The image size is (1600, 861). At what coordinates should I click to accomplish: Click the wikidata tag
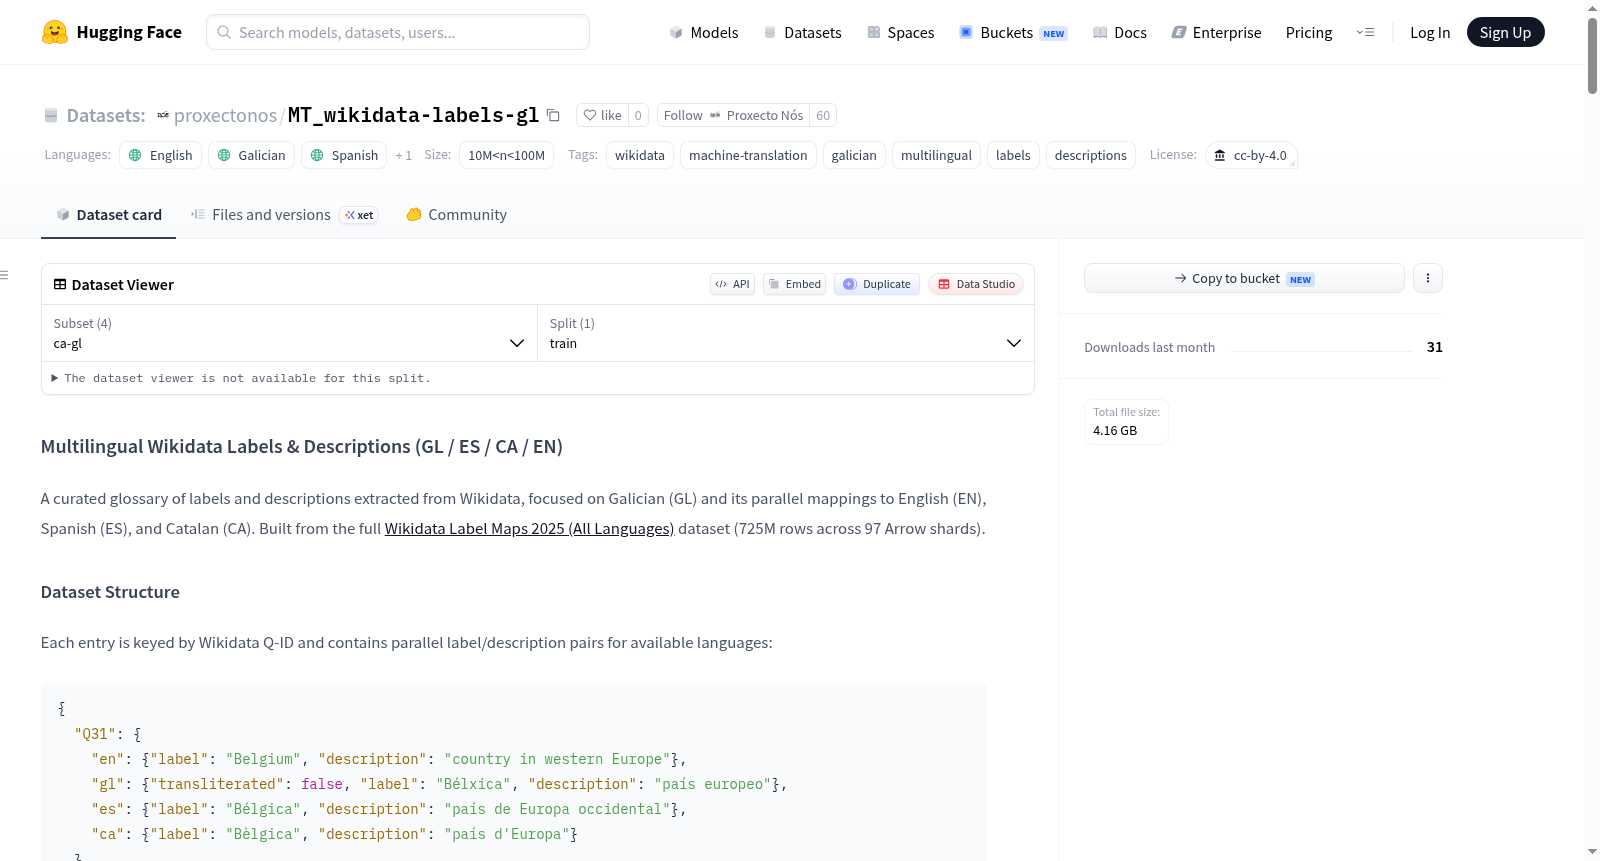(x=640, y=155)
